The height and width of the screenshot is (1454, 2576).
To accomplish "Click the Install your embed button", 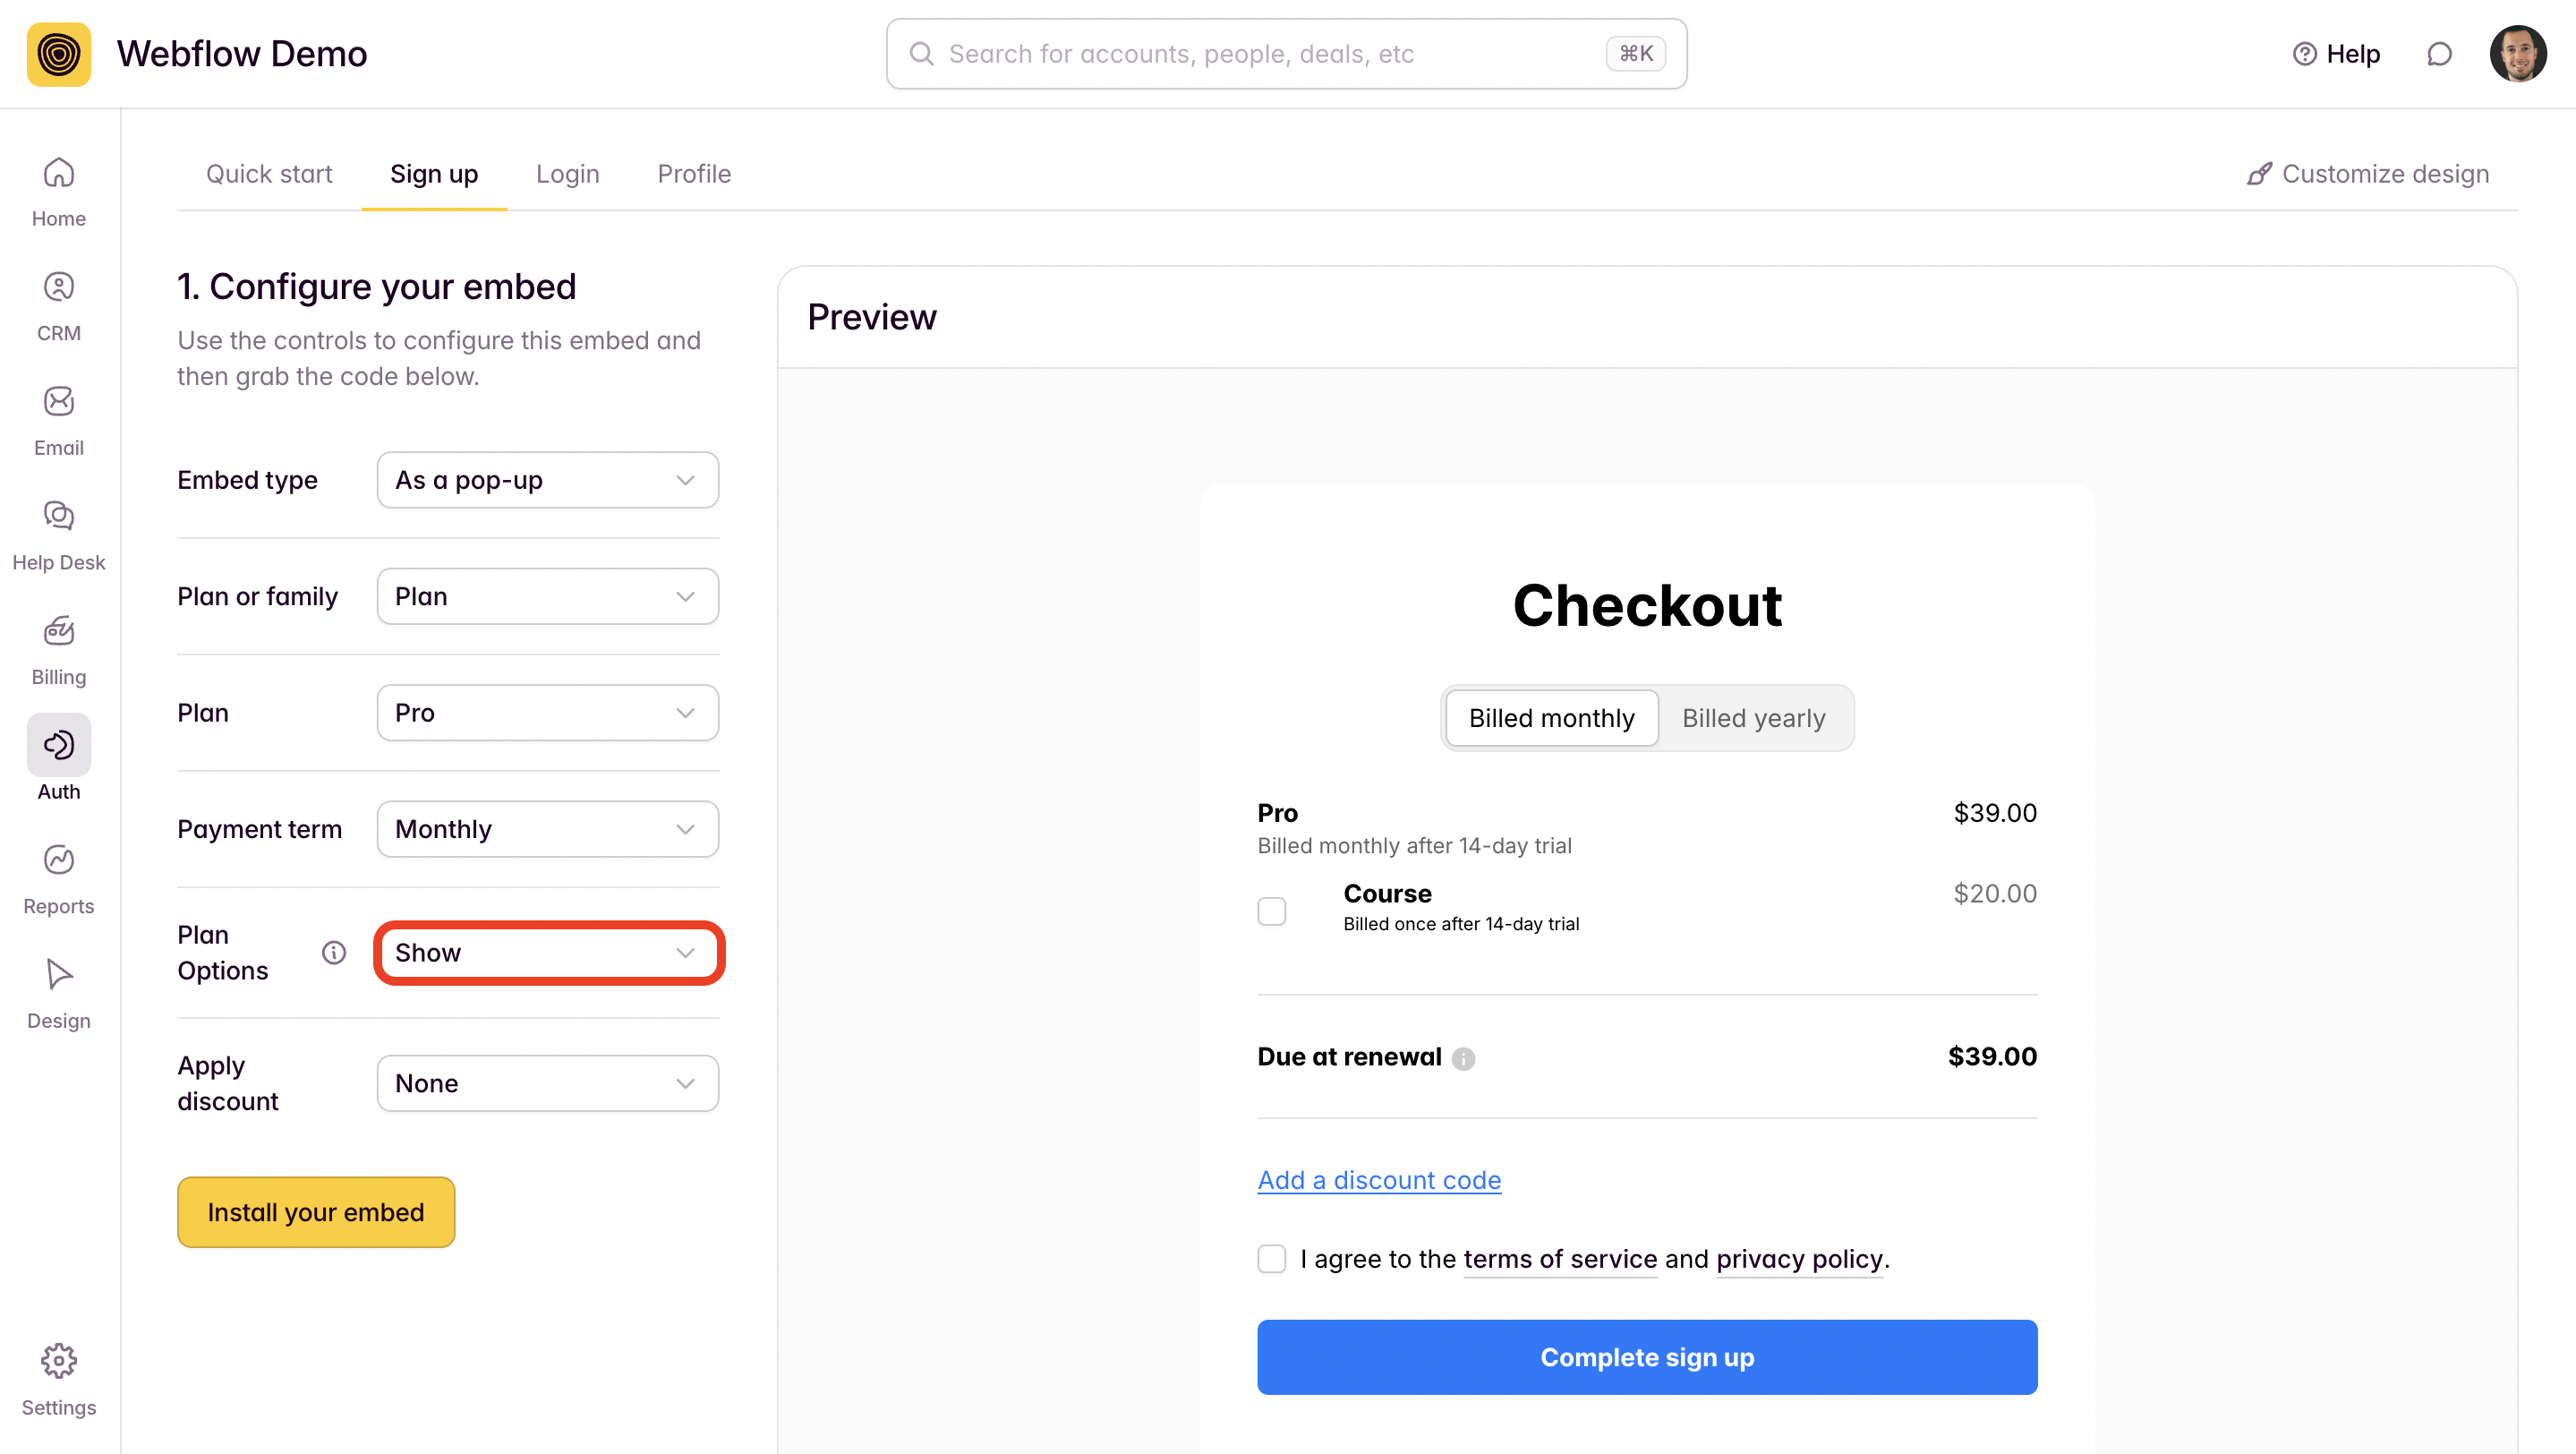I will (x=316, y=1212).
